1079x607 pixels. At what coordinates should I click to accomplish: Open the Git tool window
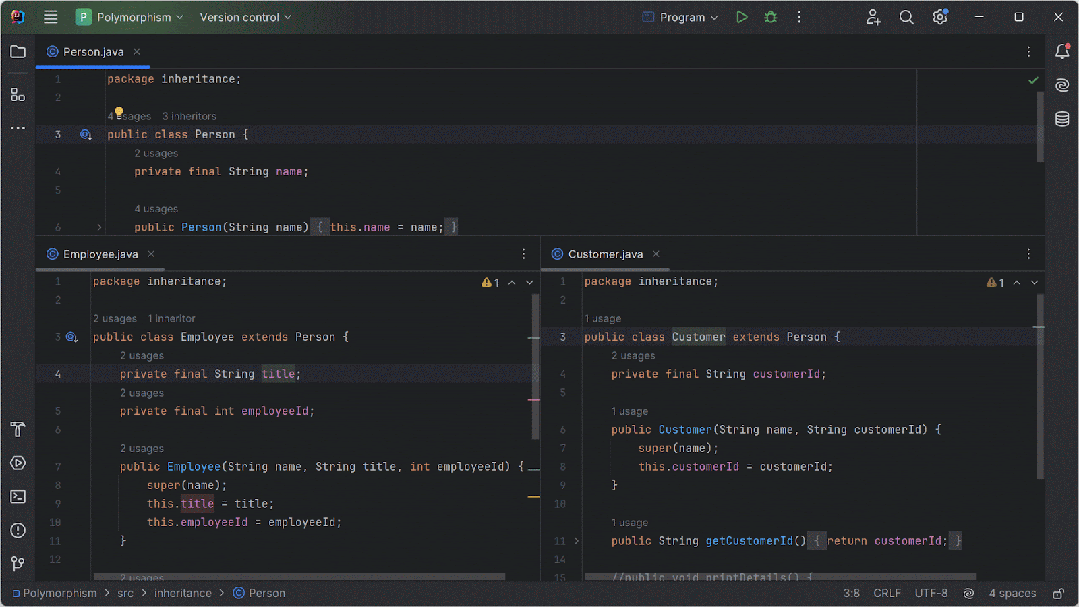tap(18, 564)
